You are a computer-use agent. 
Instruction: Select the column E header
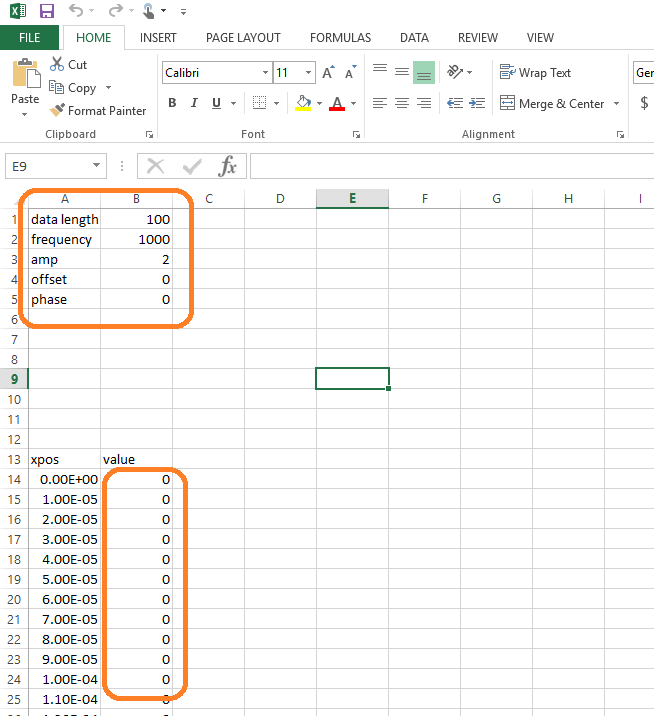pyautogui.click(x=352, y=198)
